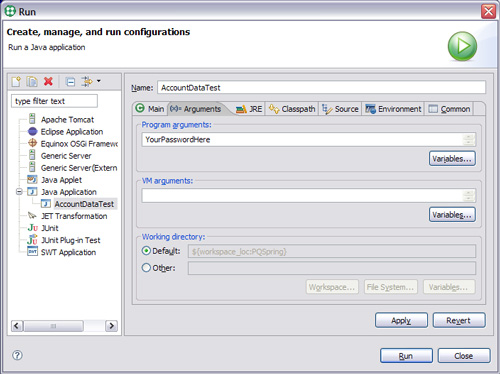Click the Apache Tomcat server icon

(x=32, y=119)
